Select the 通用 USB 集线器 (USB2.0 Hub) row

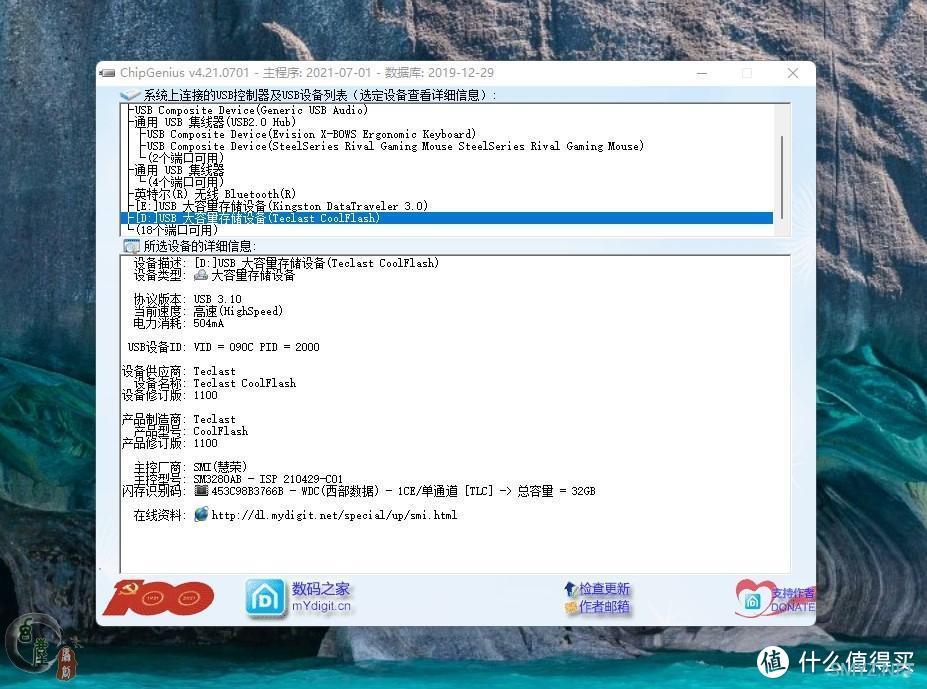[215, 122]
